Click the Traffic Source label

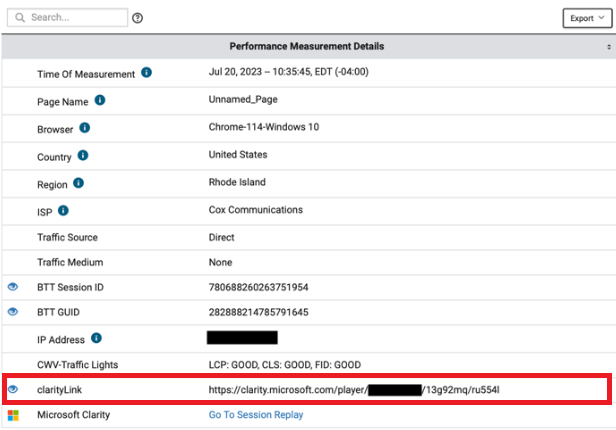coord(67,237)
